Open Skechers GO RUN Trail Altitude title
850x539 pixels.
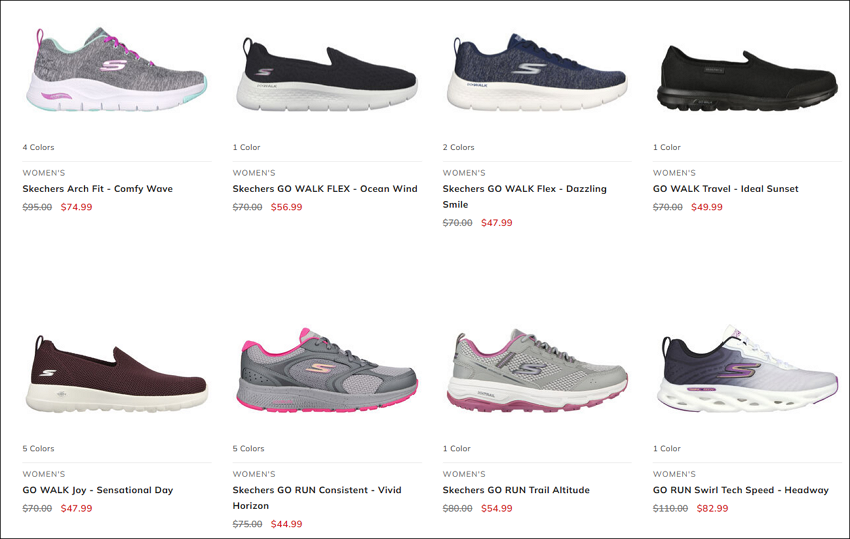pos(516,490)
